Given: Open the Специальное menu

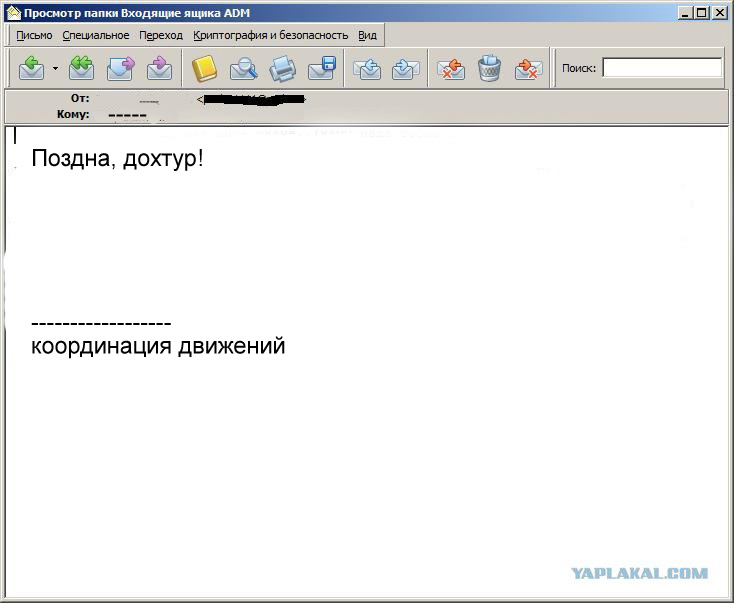Looking at the screenshot, I should 95,35.
